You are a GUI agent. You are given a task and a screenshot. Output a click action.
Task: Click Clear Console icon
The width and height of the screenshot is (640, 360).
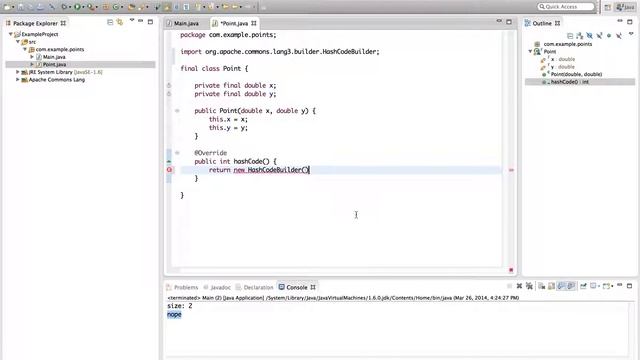point(542,286)
